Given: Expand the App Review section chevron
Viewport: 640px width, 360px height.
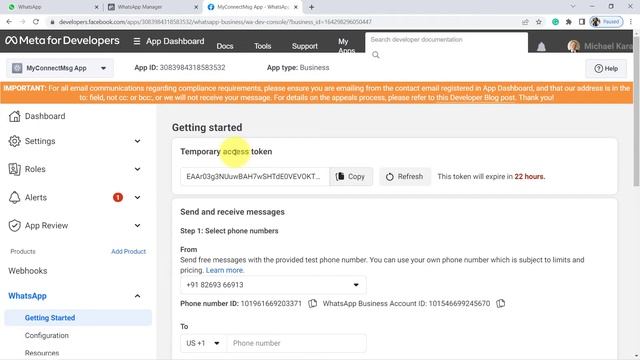Looking at the screenshot, I should tap(138, 226).
